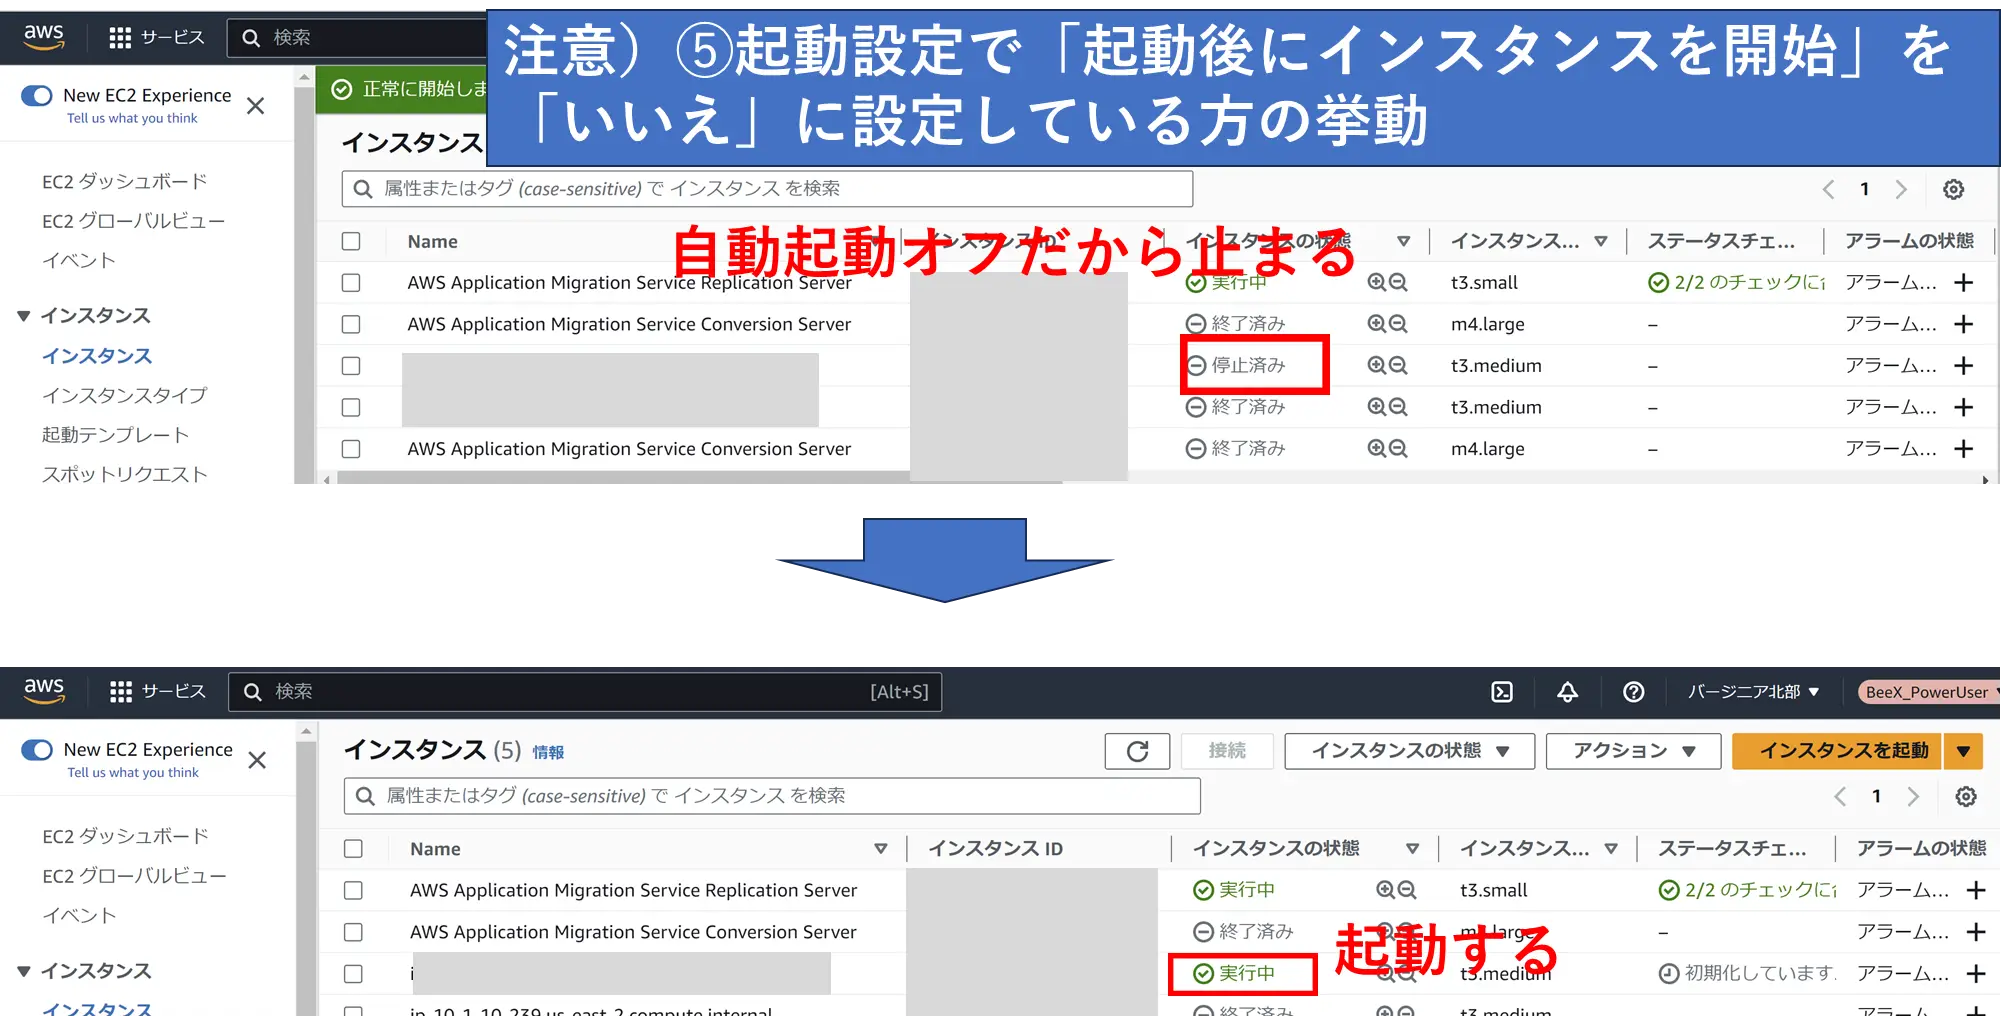
Task: Toggle New EC2 Experience switch in upper console
Action: pos(37,95)
